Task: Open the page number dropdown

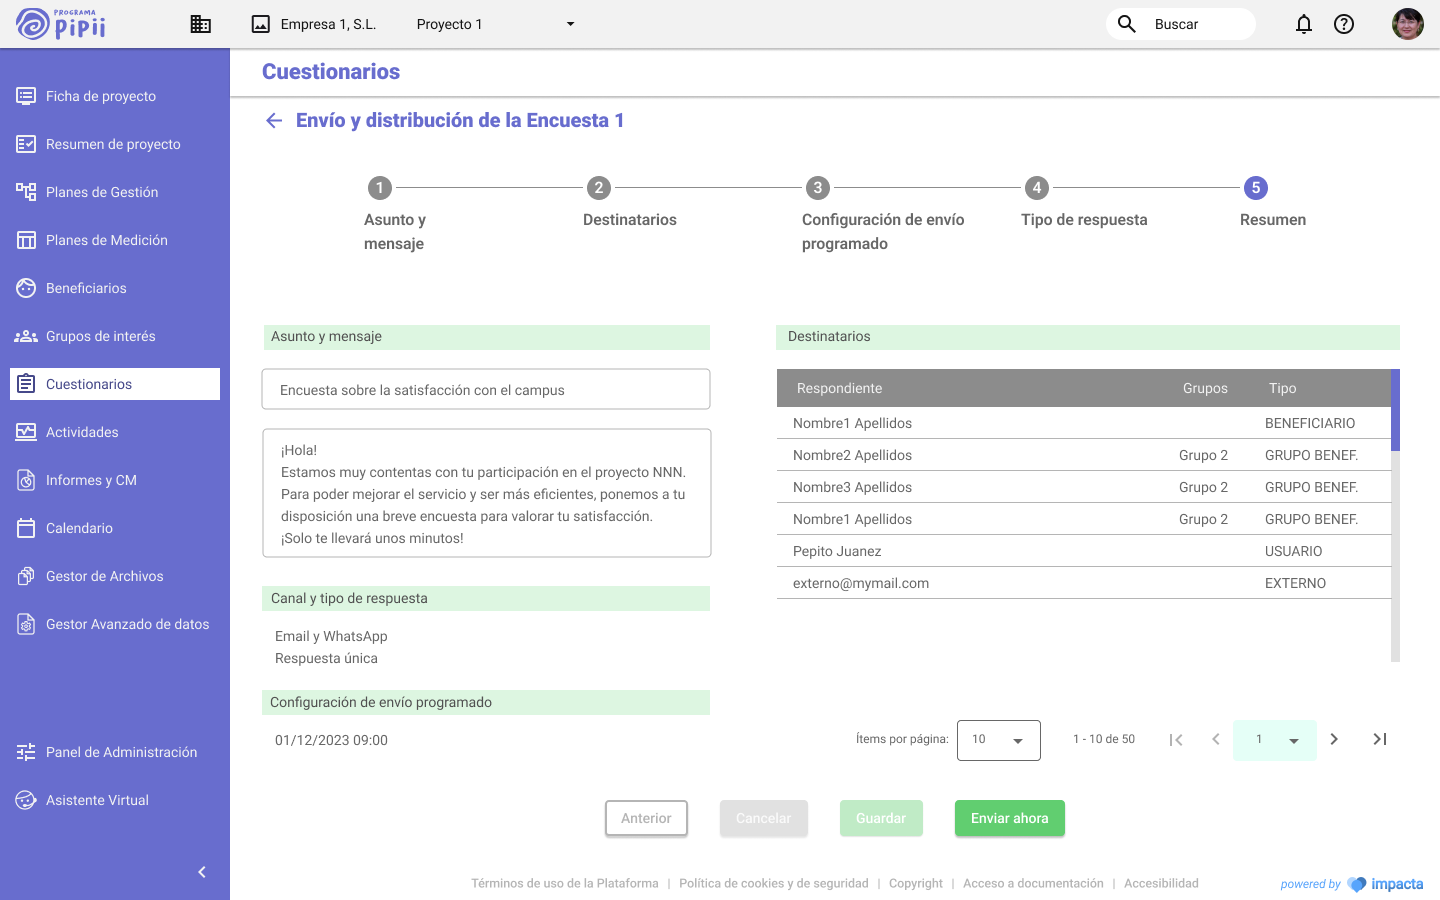Action: 1275,740
